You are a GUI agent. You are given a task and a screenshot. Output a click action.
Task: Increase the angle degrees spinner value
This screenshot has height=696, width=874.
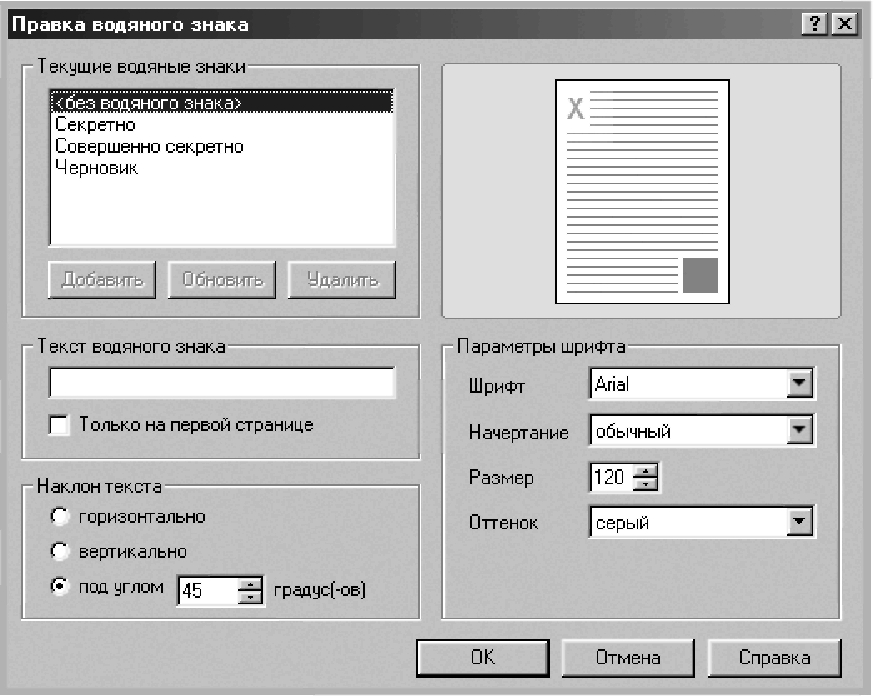250,584
